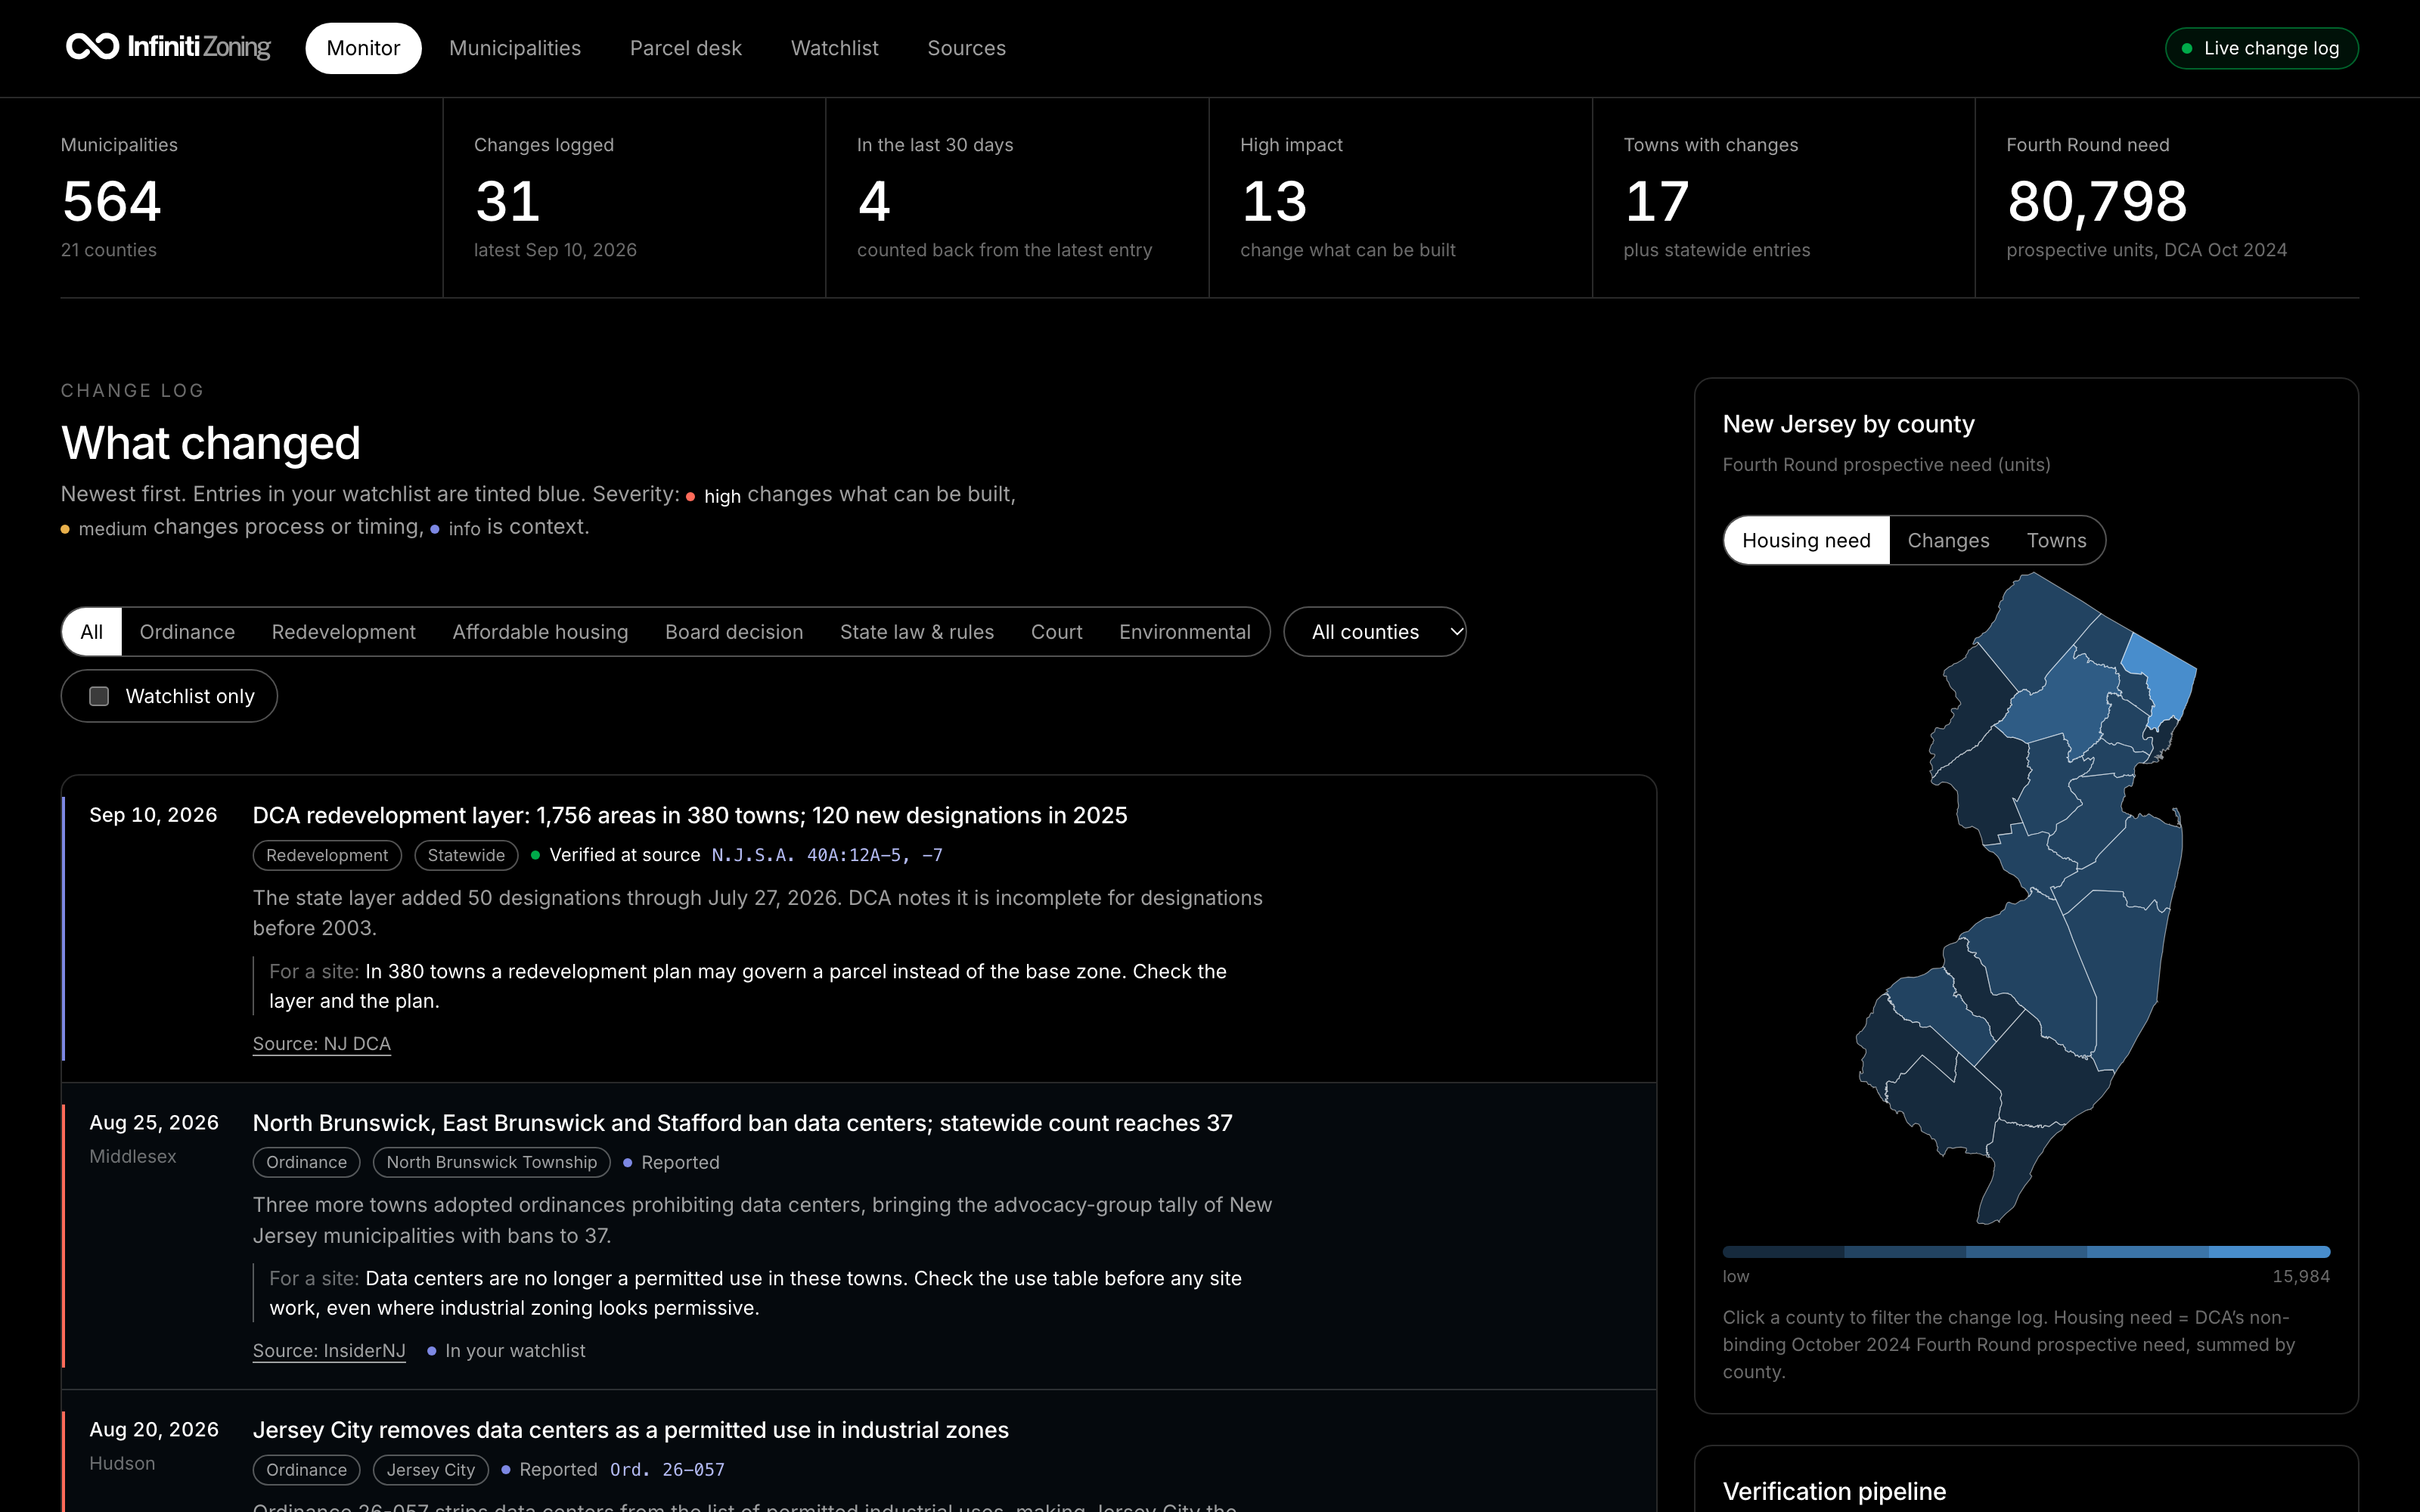Click the Statewide tag on the DCA entry
The height and width of the screenshot is (1512, 2420).
point(466,855)
